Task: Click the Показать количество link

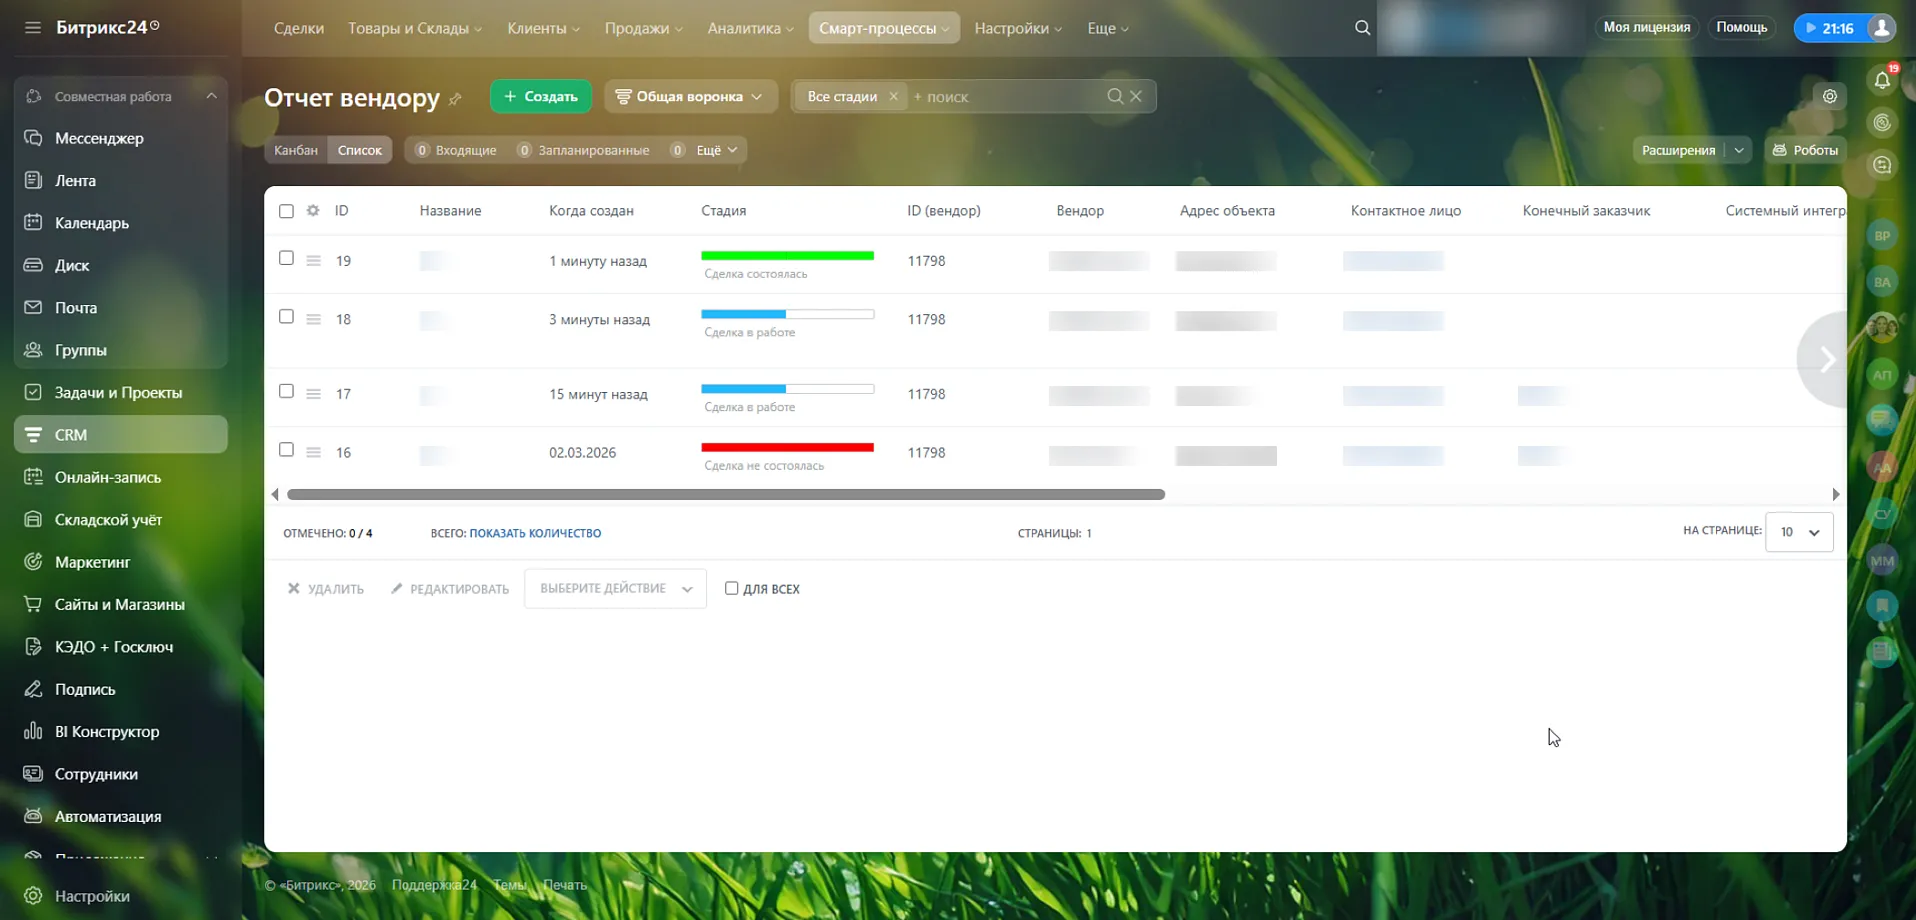Action: 535,534
